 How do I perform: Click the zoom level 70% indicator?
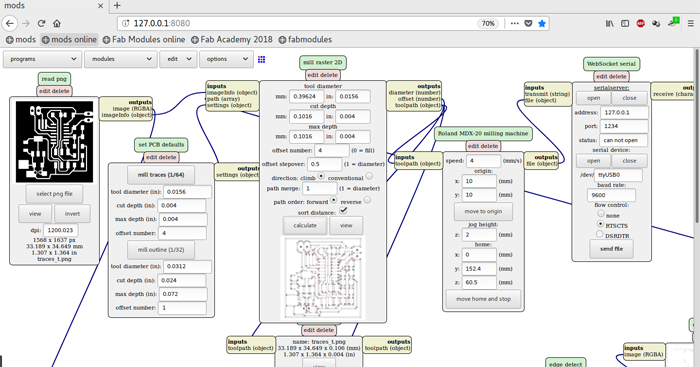(488, 23)
